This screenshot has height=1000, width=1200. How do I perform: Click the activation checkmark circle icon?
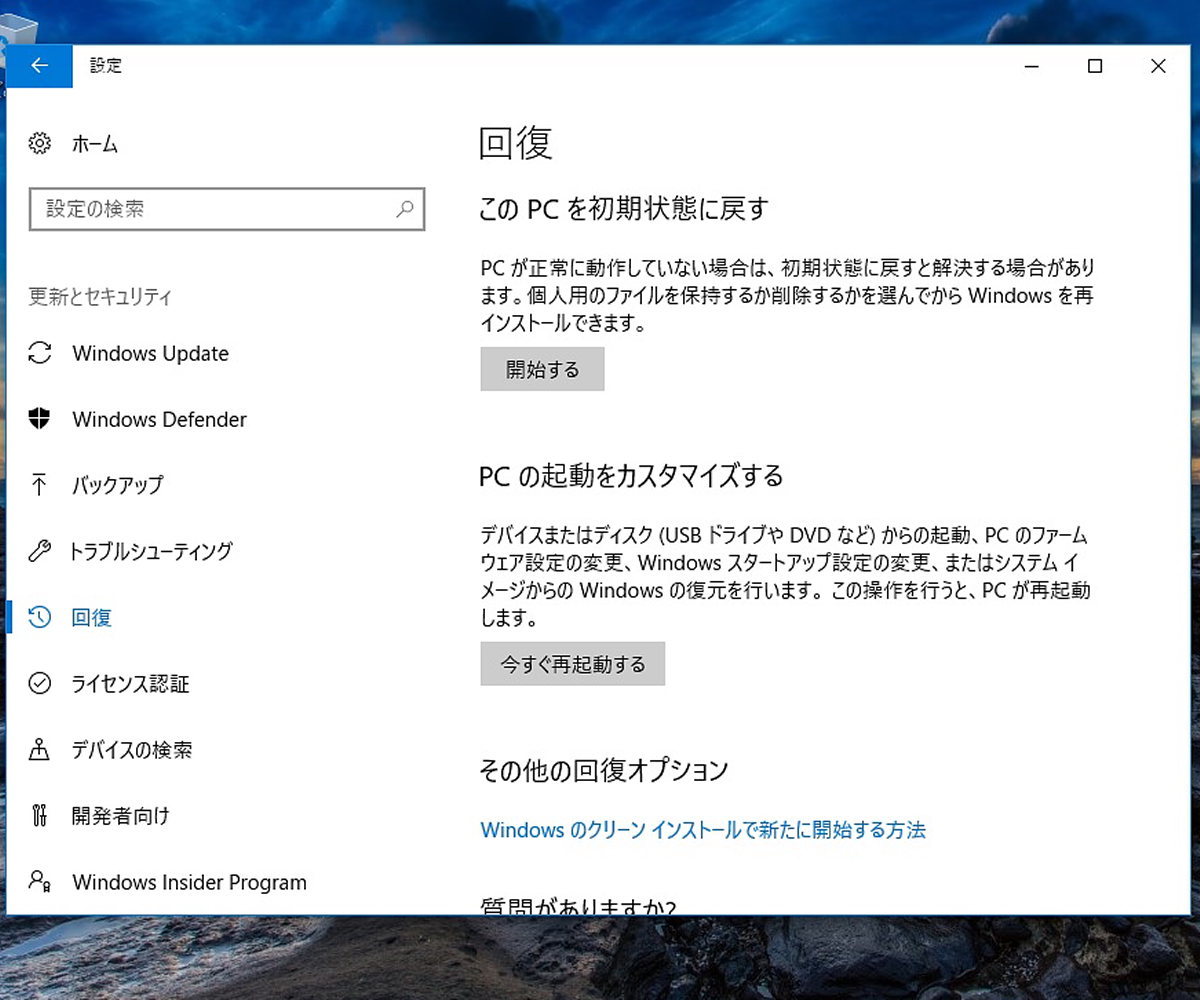coord(39,683)
